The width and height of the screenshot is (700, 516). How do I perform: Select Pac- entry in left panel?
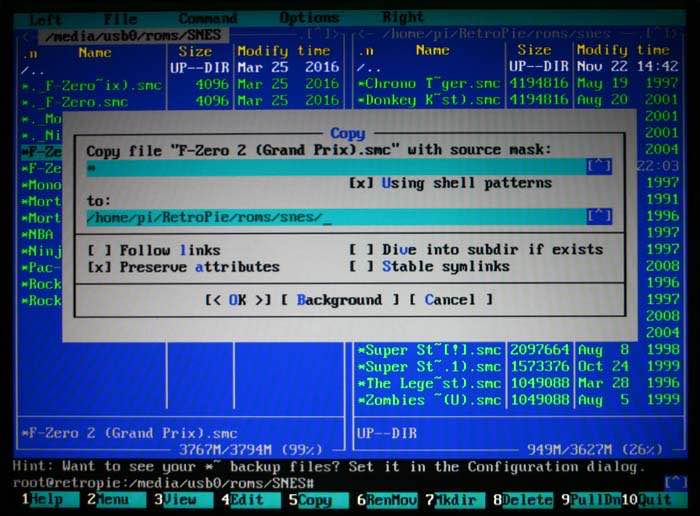[41, 267]
